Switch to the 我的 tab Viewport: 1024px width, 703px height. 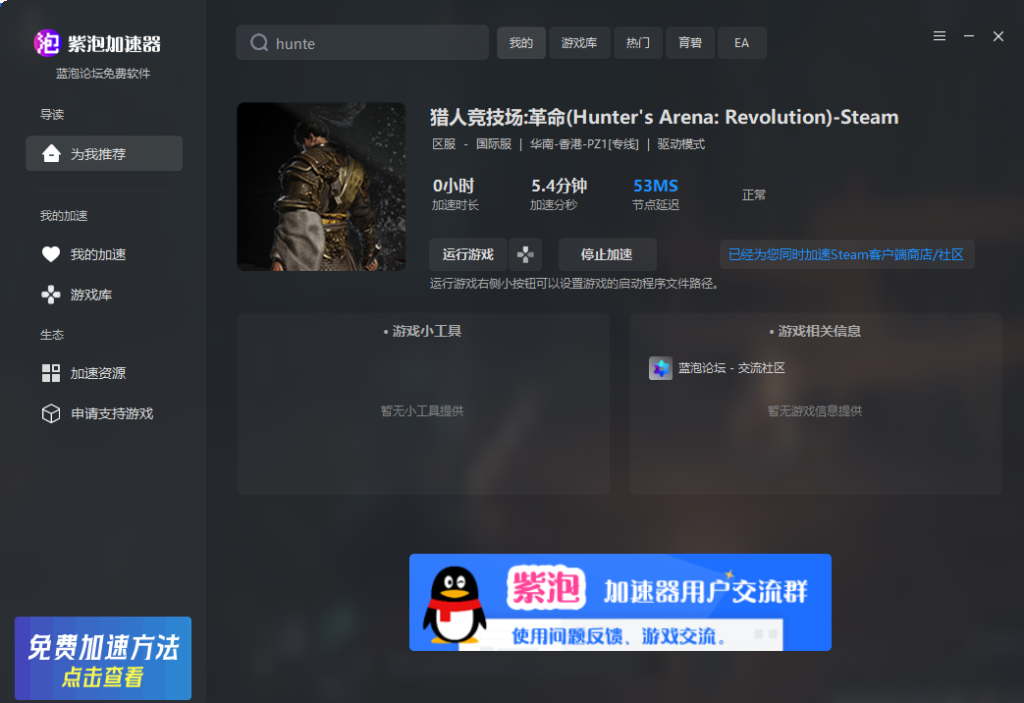click(521, 43)
